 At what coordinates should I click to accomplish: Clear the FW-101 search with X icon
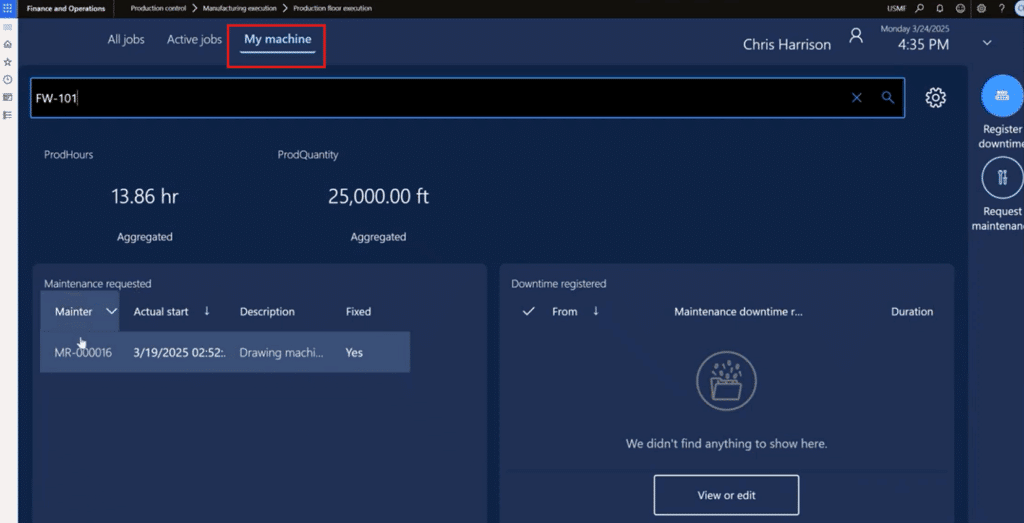click(x=857, y=98)
